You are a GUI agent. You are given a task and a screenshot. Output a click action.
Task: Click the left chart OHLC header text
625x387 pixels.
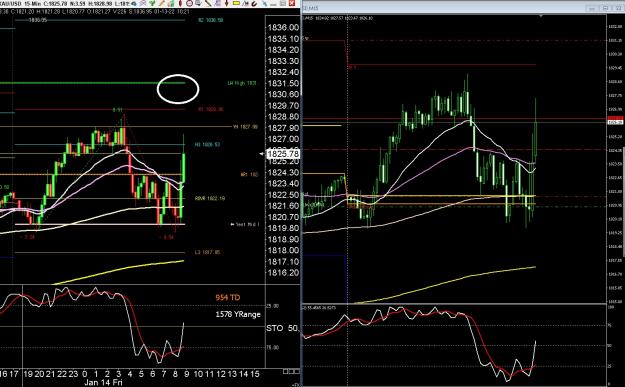click(95, 12)
